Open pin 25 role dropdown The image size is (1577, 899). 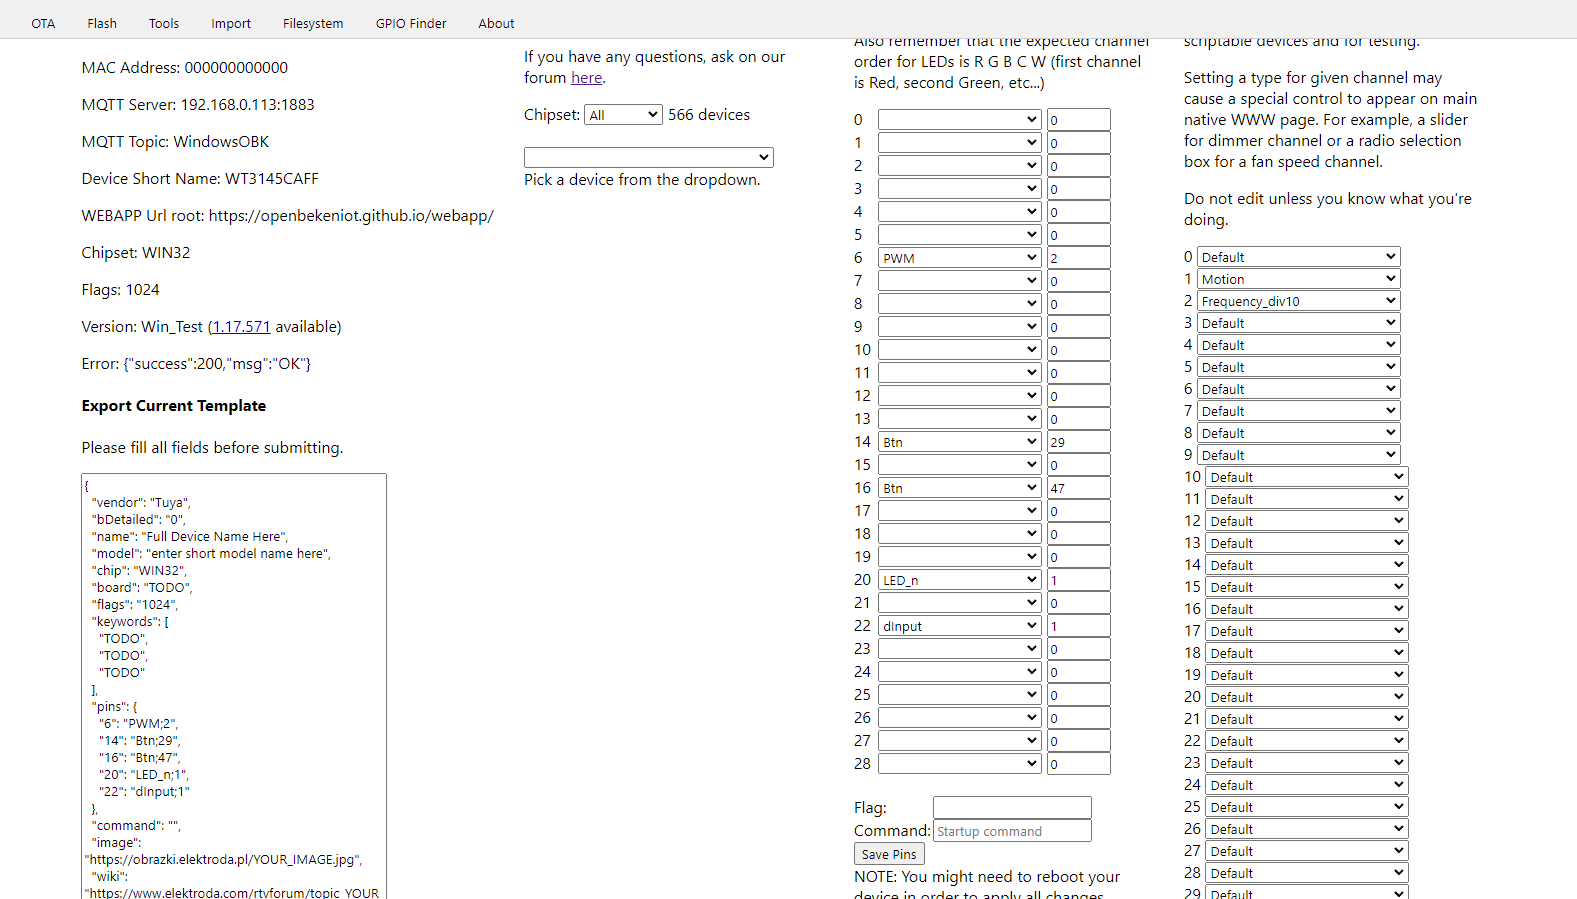[960, 695]
